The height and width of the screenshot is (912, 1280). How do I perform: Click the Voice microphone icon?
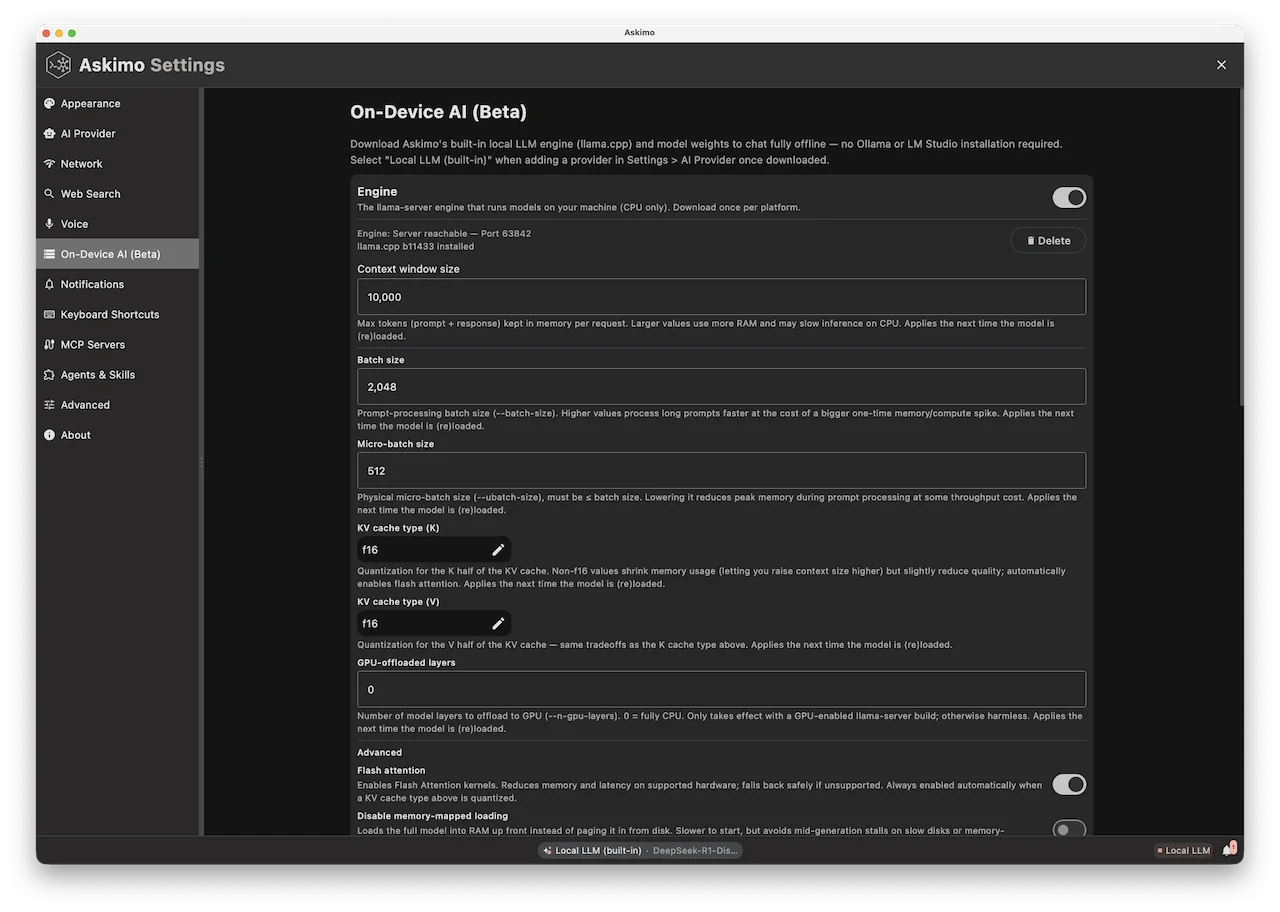pyautogui.click(x=50, y=224)
